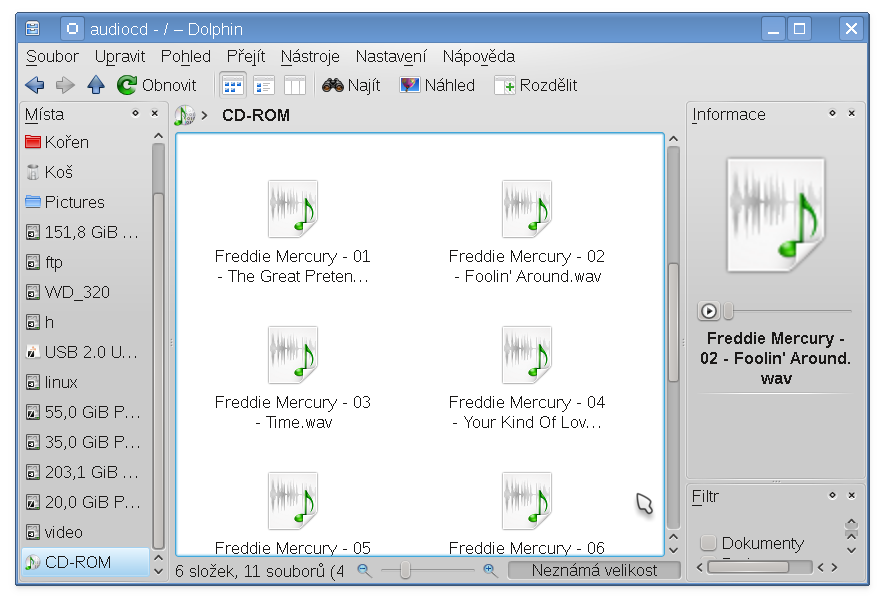This screenshot has height=604, width=885.
Task: Switch to columns view mode
Action: [x=294, y=86]
